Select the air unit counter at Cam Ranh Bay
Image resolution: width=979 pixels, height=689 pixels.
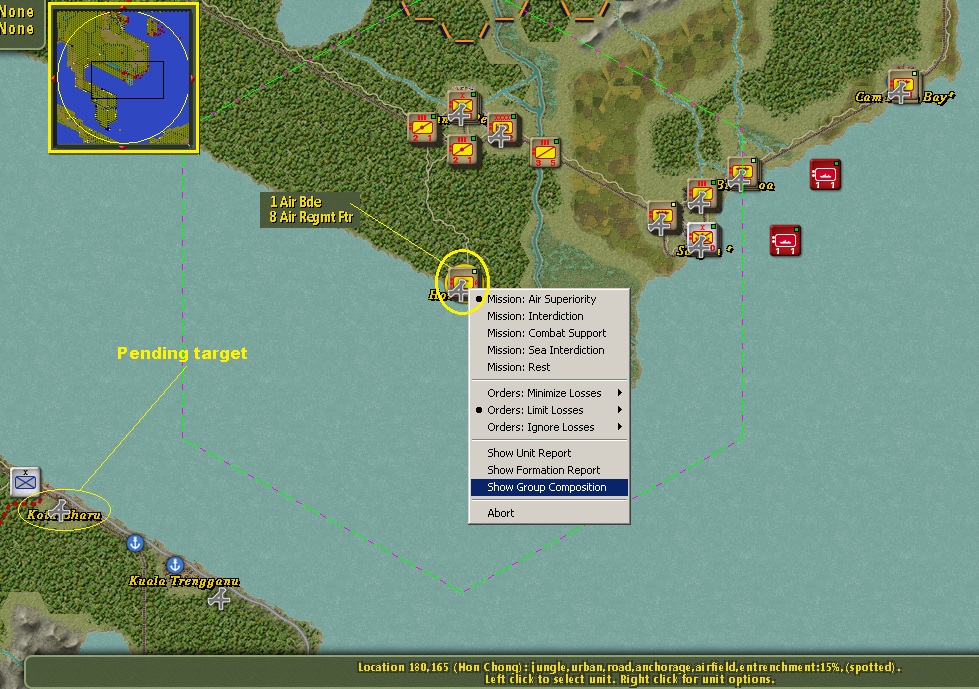coord(903,87)
